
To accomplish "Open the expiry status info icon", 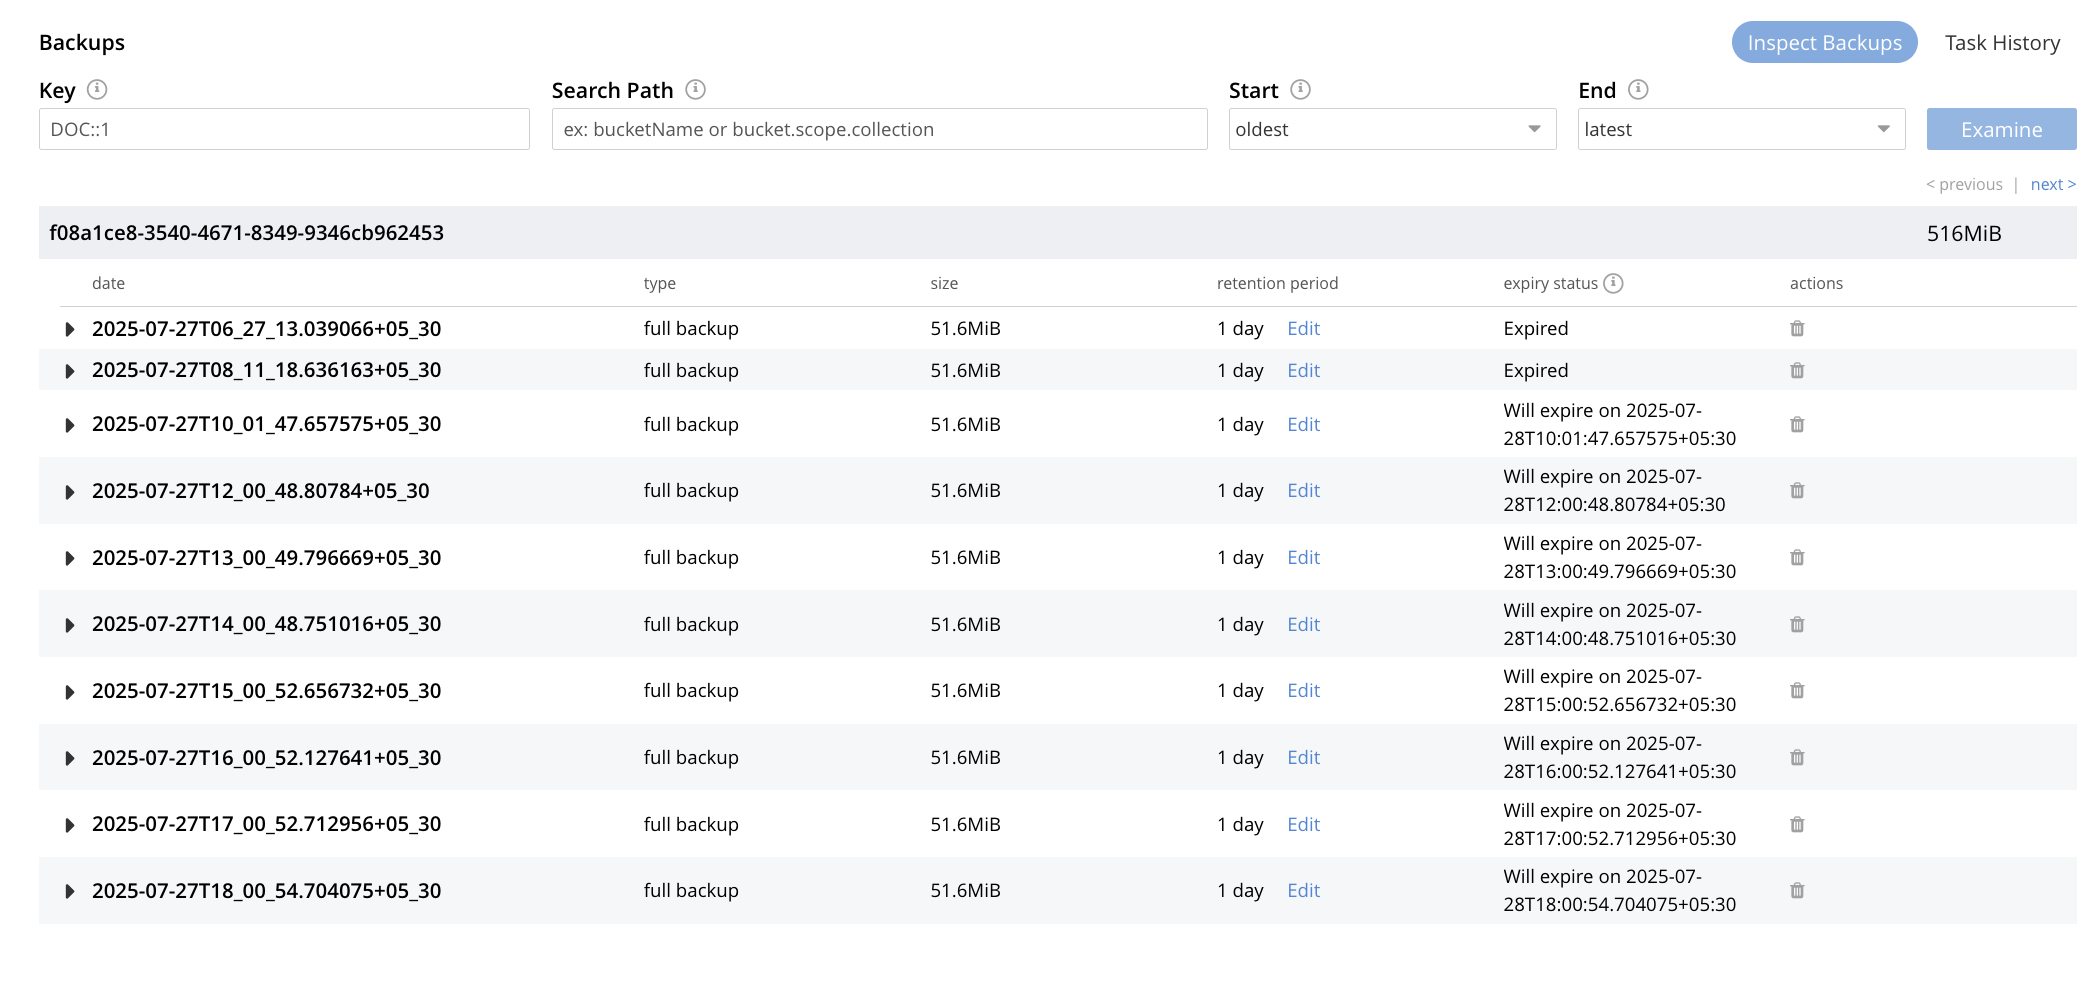I will (x=1613, y=284).
